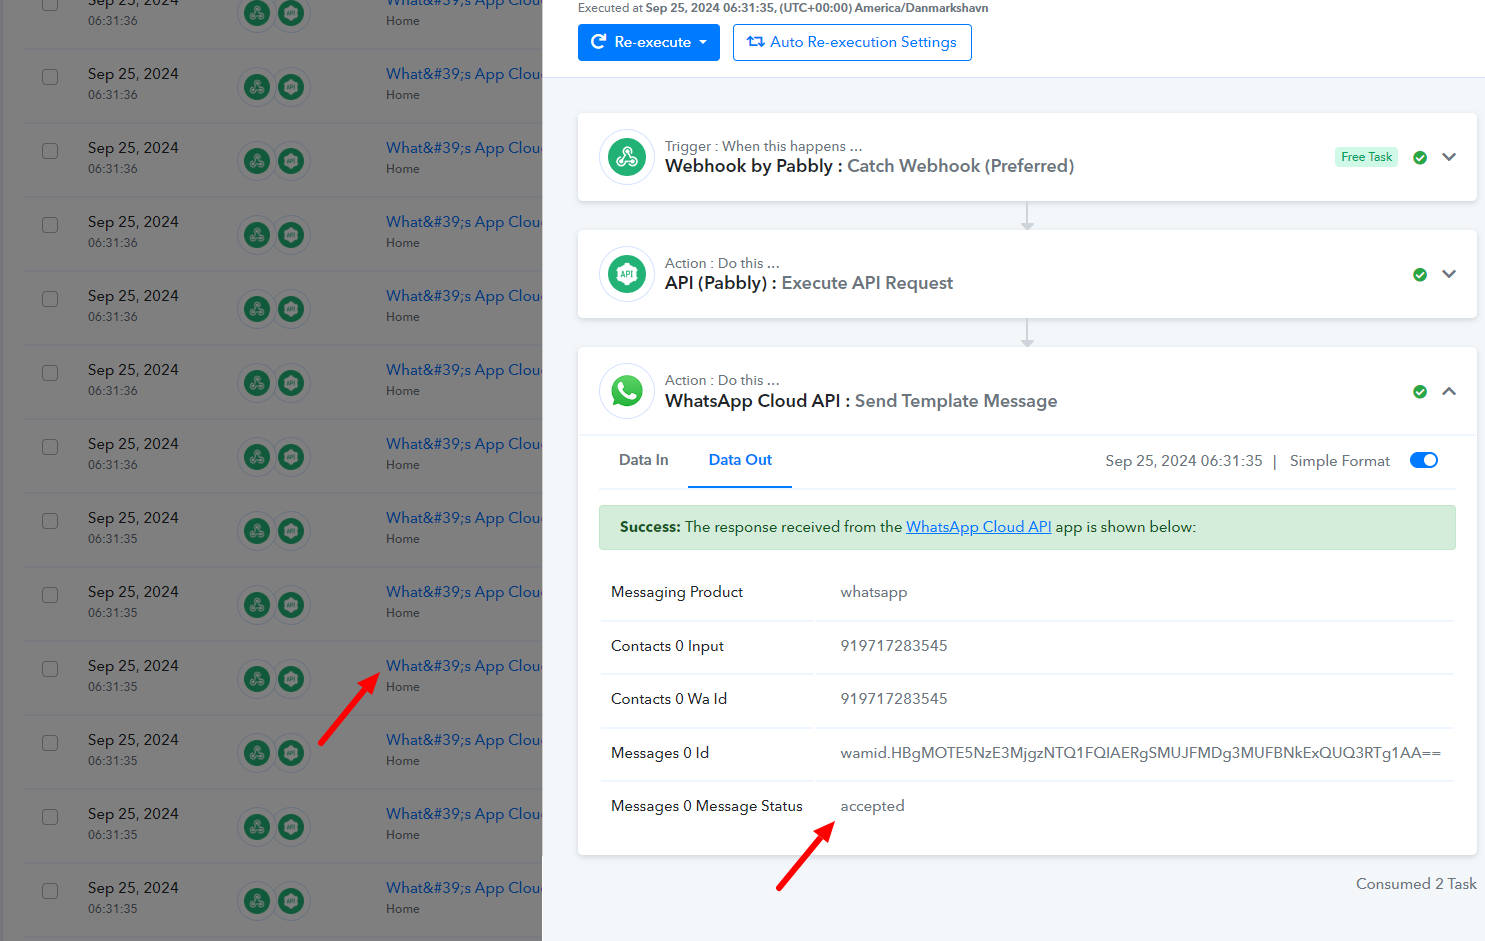Collapse the WhatsApp Cloud API step
This screenshot has width=1485, height=941.
(x=1449, y=391)
